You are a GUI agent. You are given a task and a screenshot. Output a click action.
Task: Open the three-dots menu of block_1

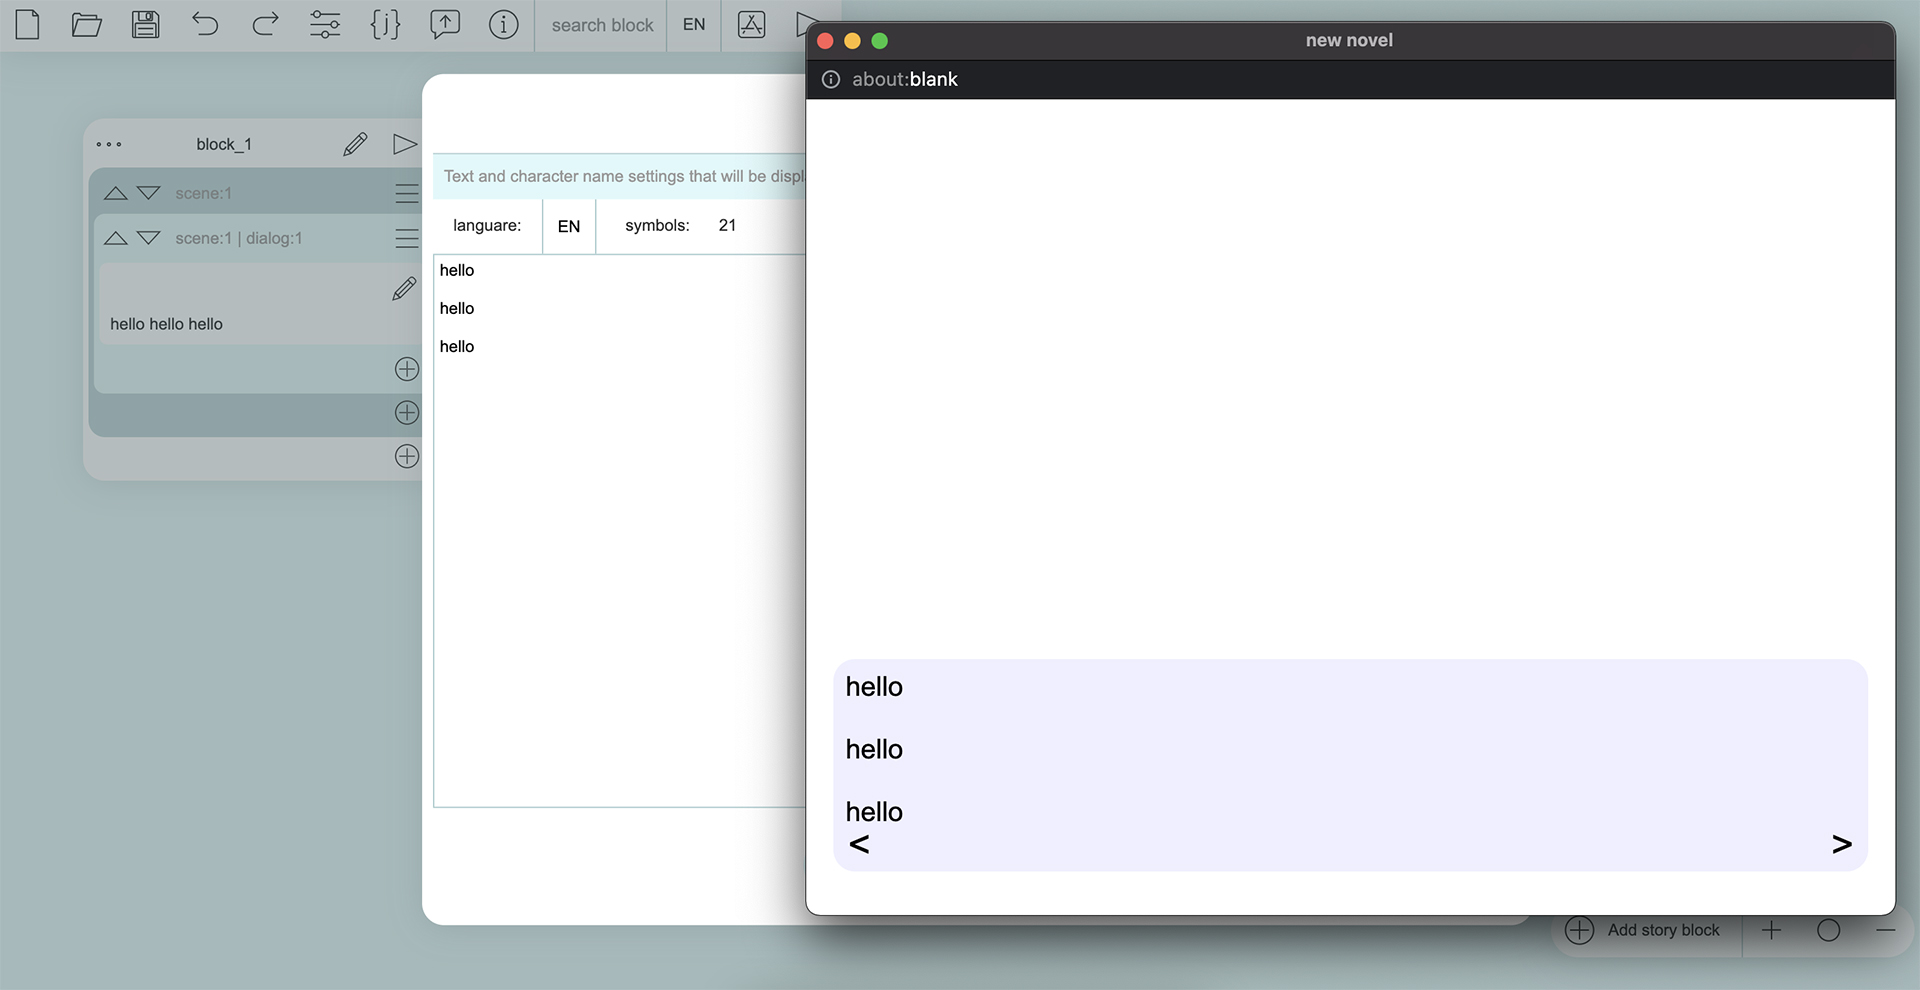pyautogui.click(x=109, y=145)
